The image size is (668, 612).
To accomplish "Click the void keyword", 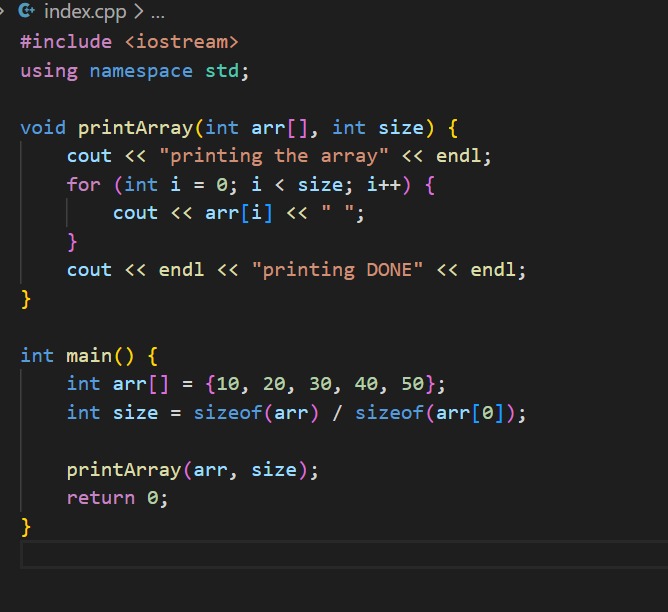I will pyautogui.click(x=43, y=128).
